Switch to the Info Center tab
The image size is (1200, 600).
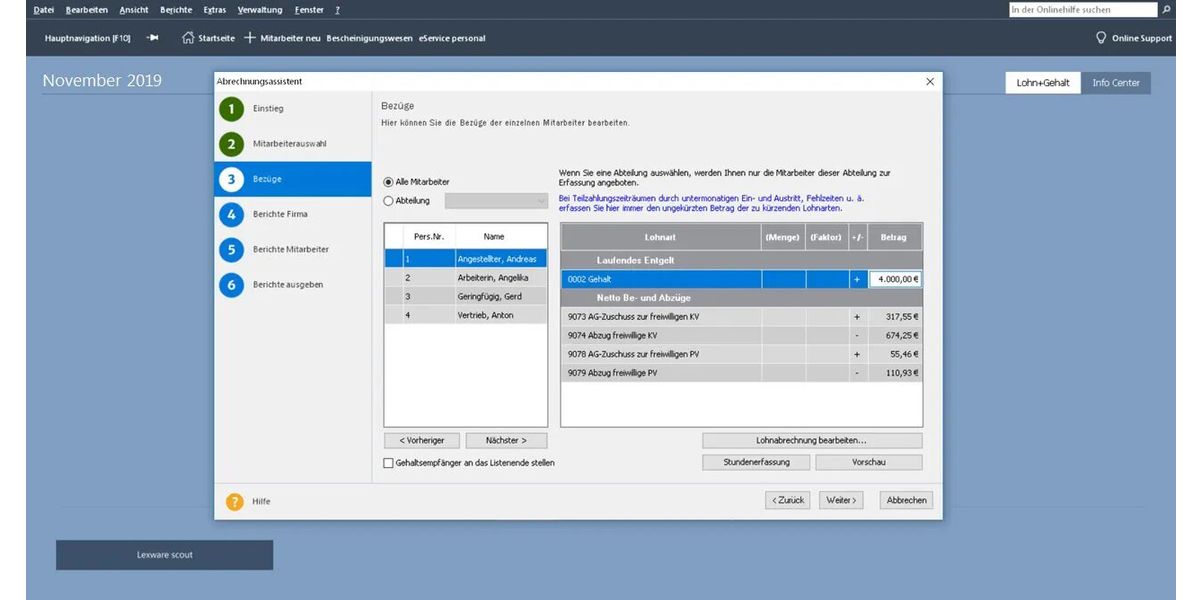(x=1115, y=83)
